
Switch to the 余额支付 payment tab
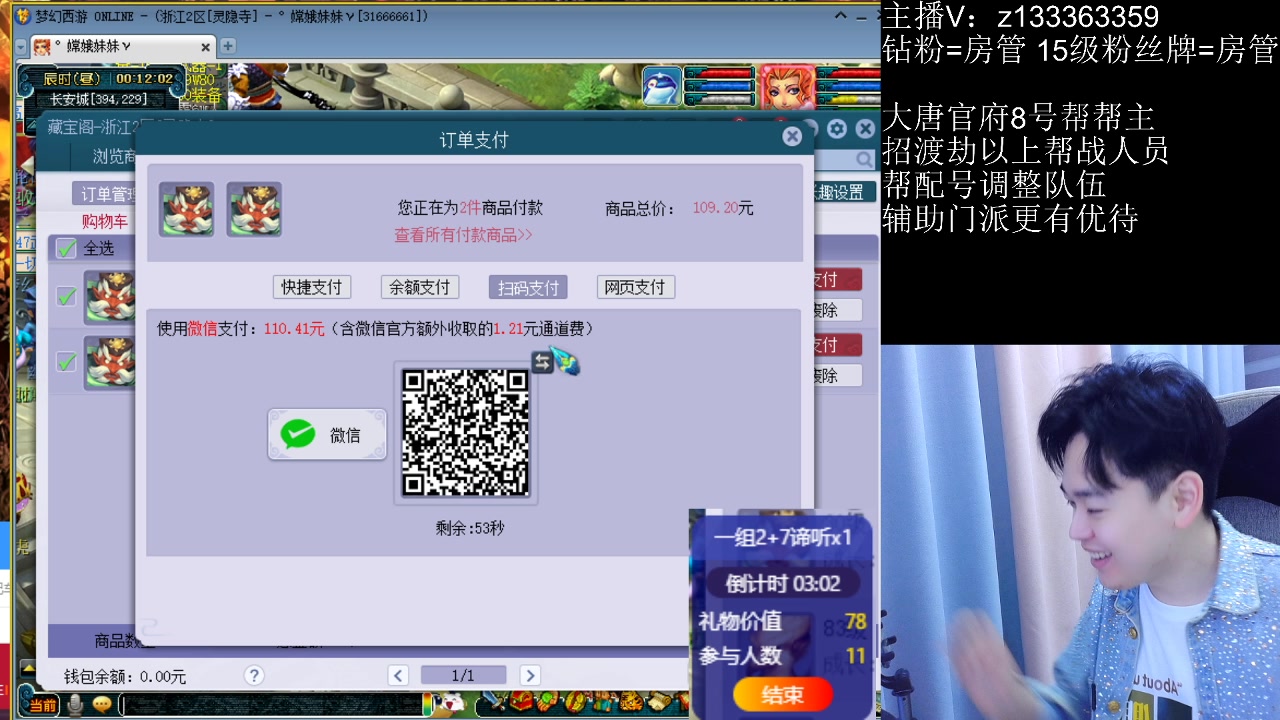click(x=419, y=287)
